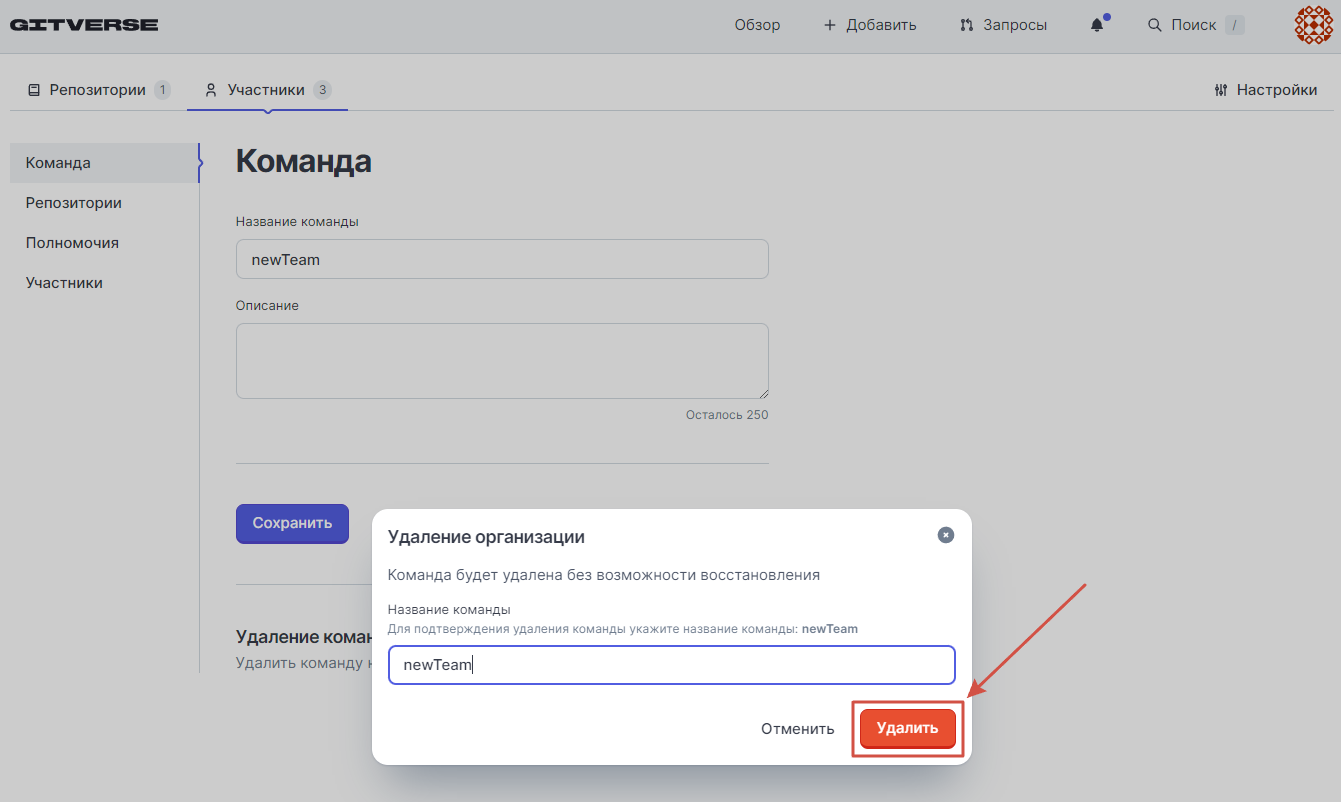Click the Описание text area
1341x802 pixels.
pos(502,361)
